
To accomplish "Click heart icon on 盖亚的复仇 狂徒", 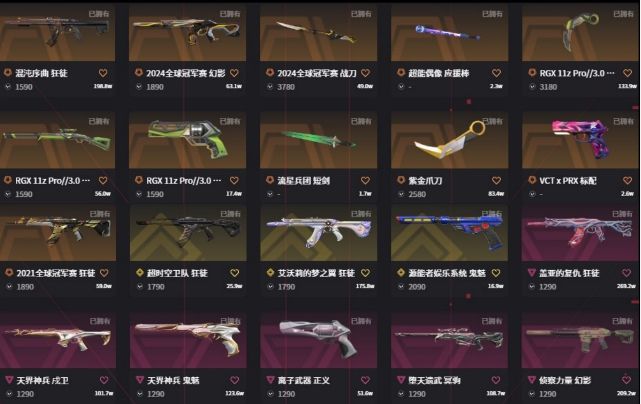I will [627, 273].
